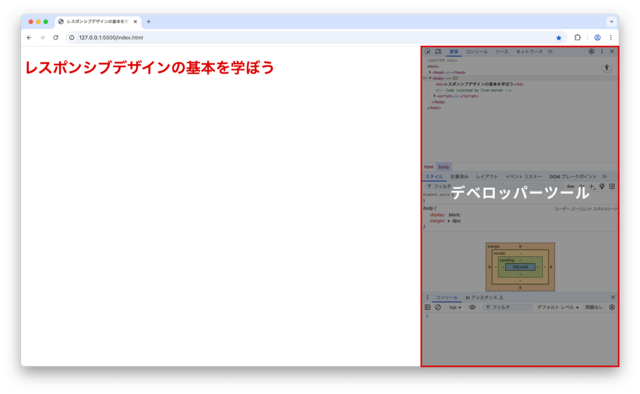640x394 pixels.
Task: Show more sidebar tabs via chevron
Action: [604, 176]
